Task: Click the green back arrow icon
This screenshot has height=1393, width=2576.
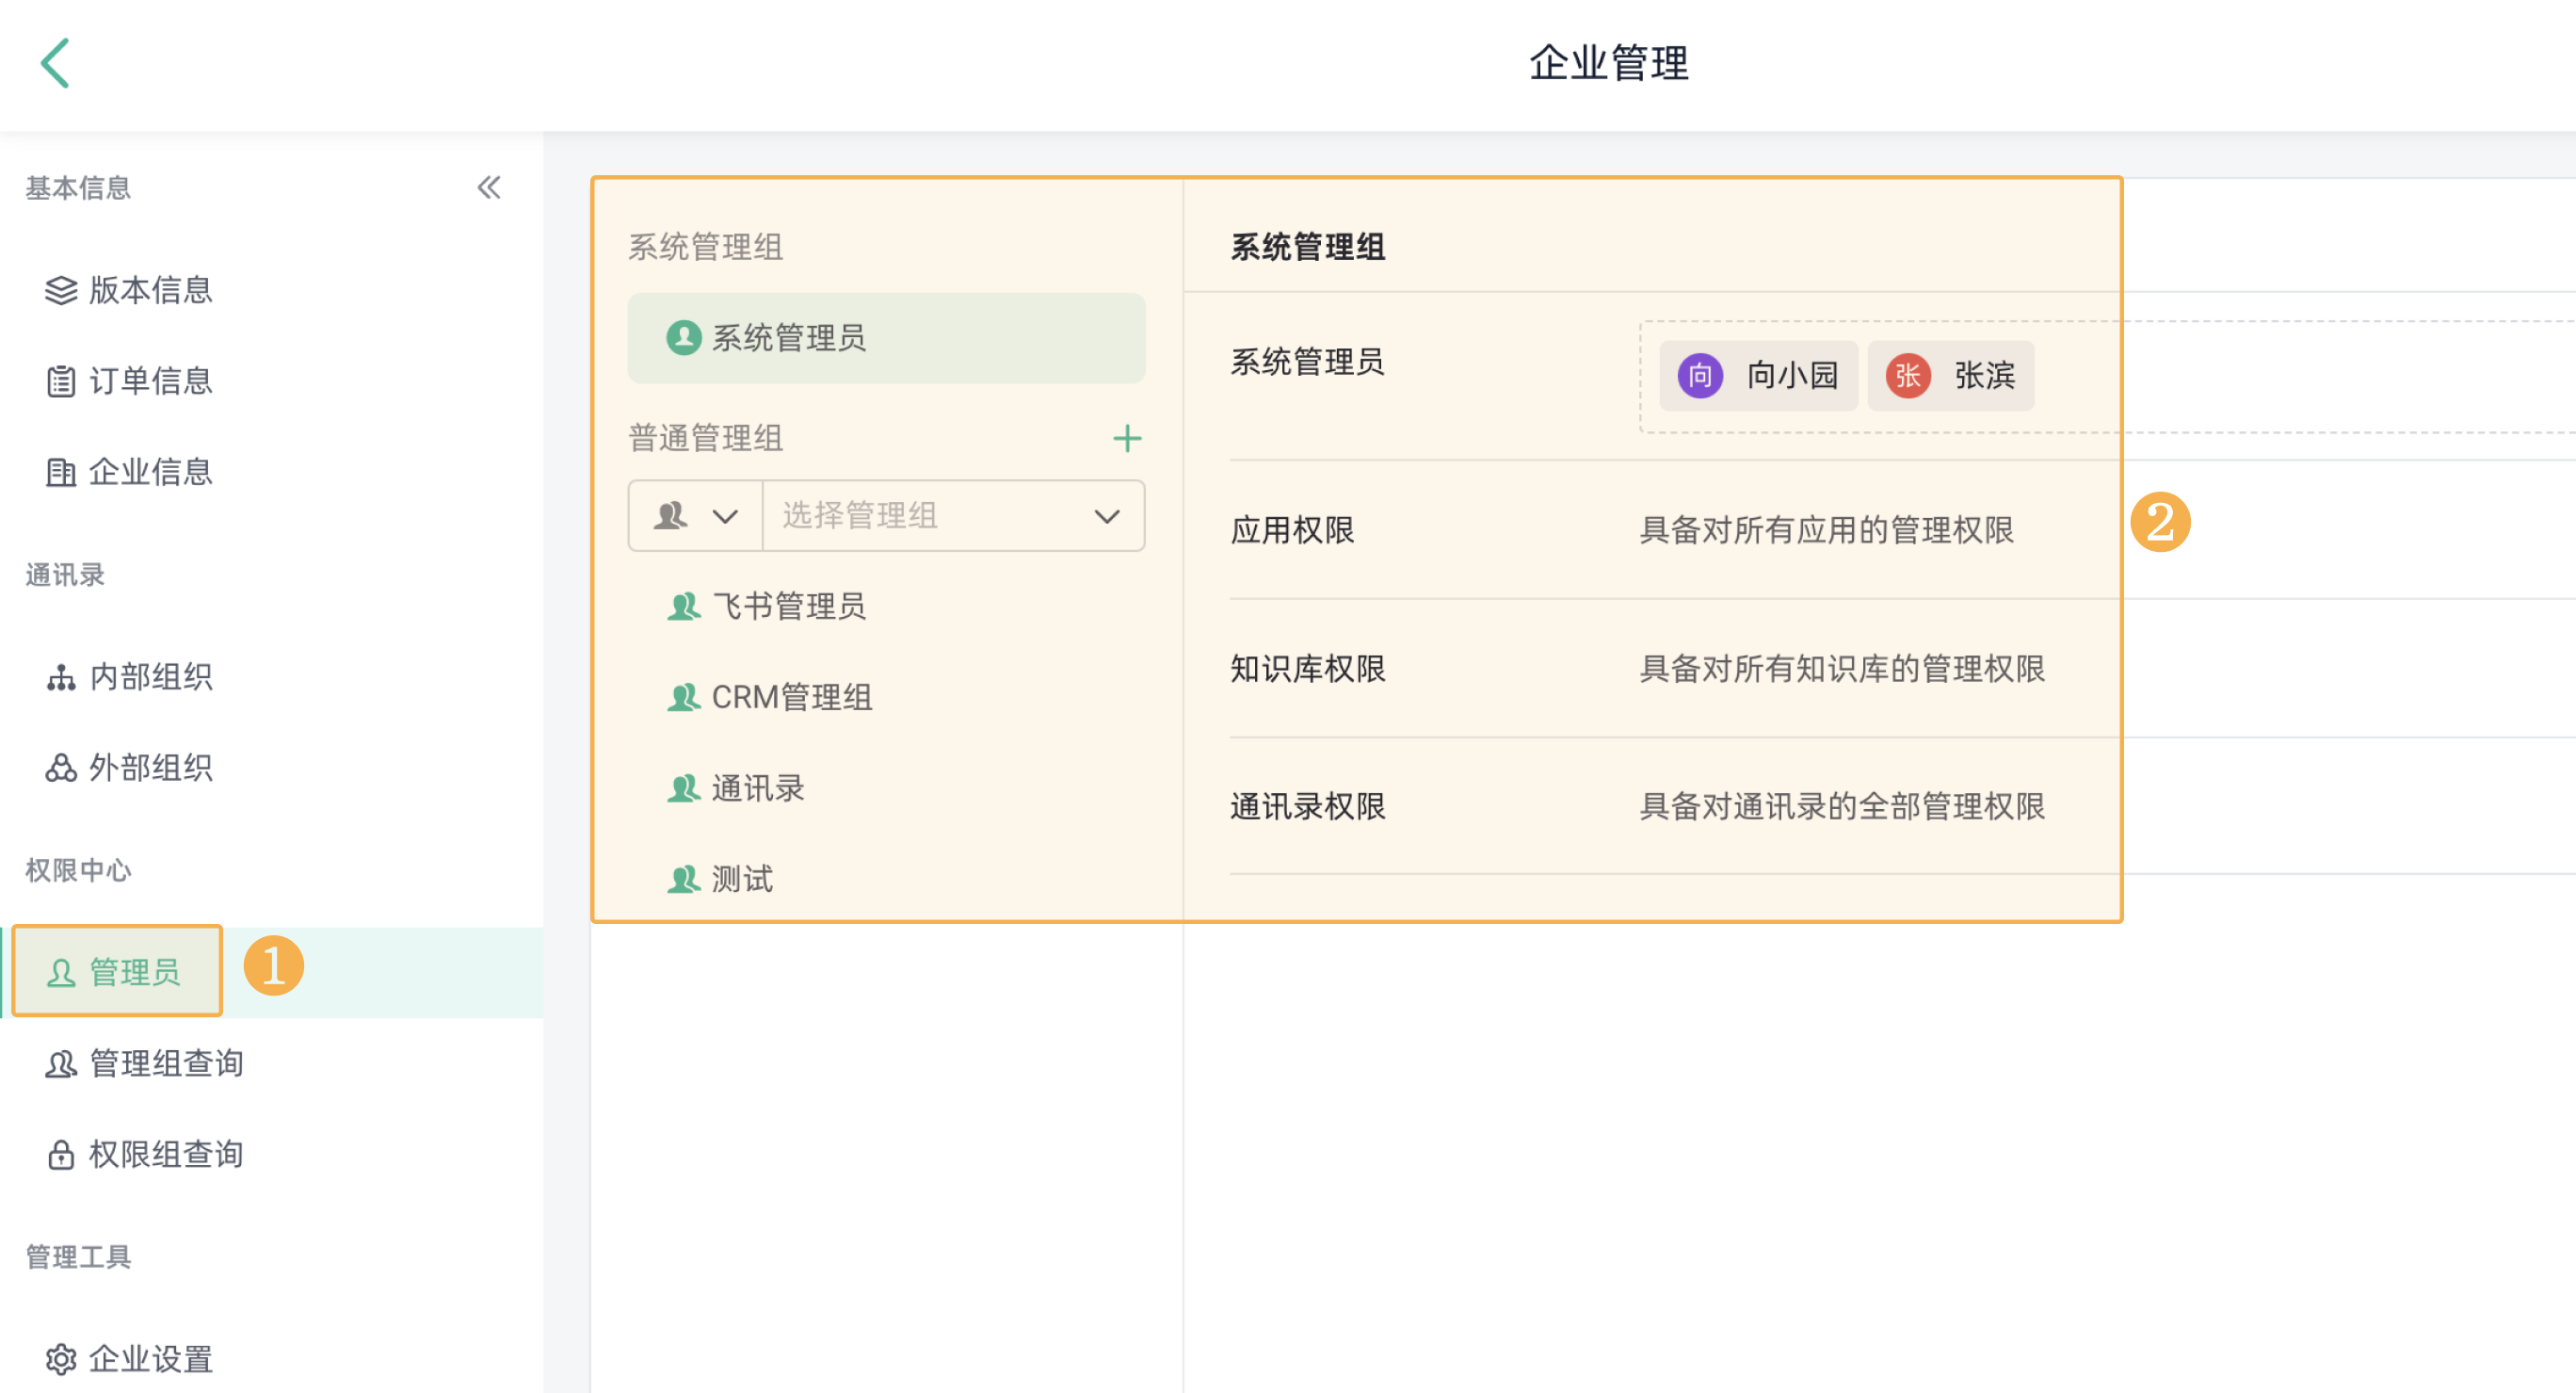Action: 56,63
